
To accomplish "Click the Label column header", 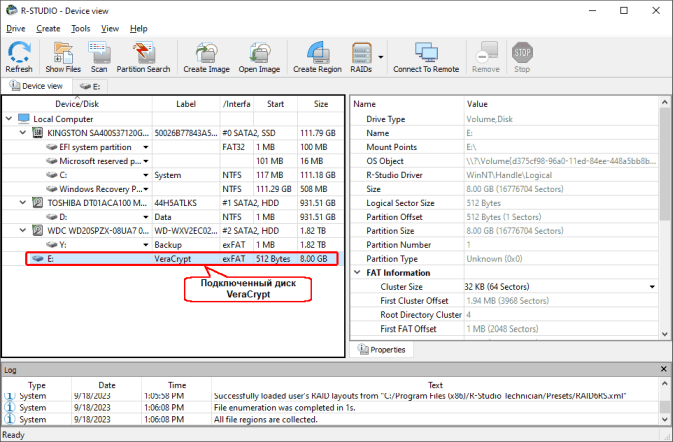I will [x=186, y=104].
